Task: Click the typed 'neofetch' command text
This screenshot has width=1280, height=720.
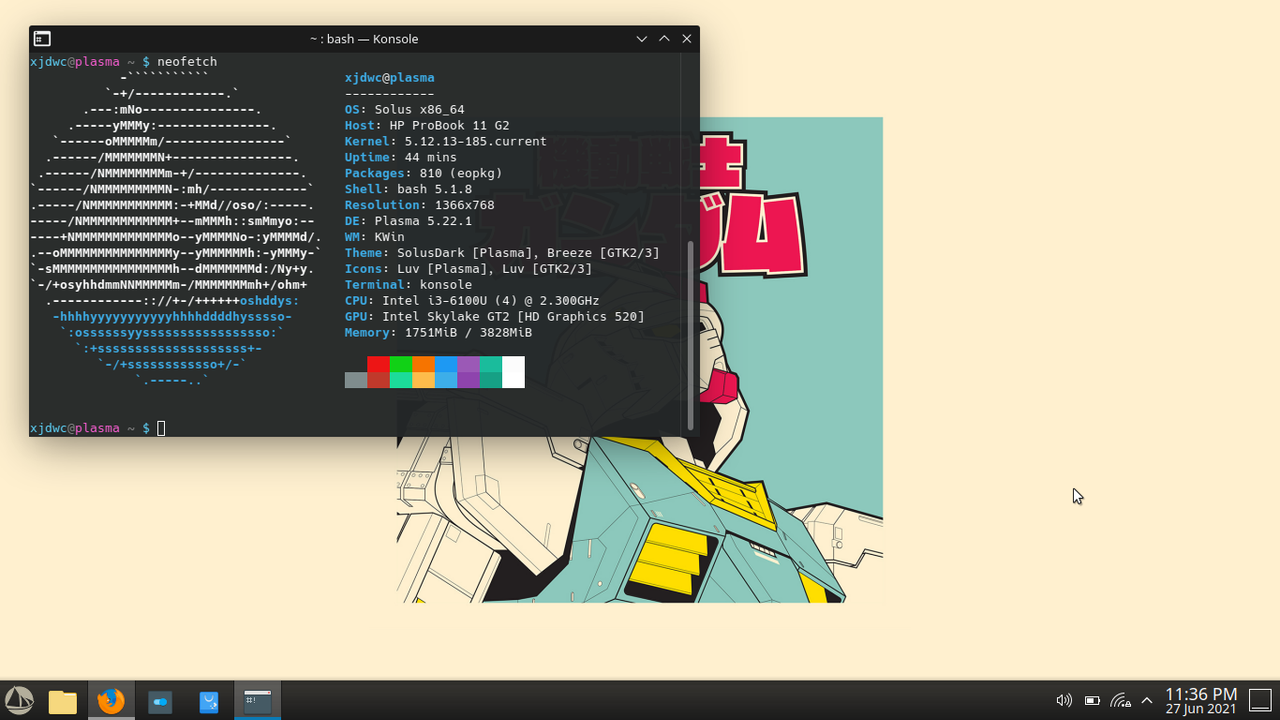Action: pyautogui.click(x=187, y=62)
